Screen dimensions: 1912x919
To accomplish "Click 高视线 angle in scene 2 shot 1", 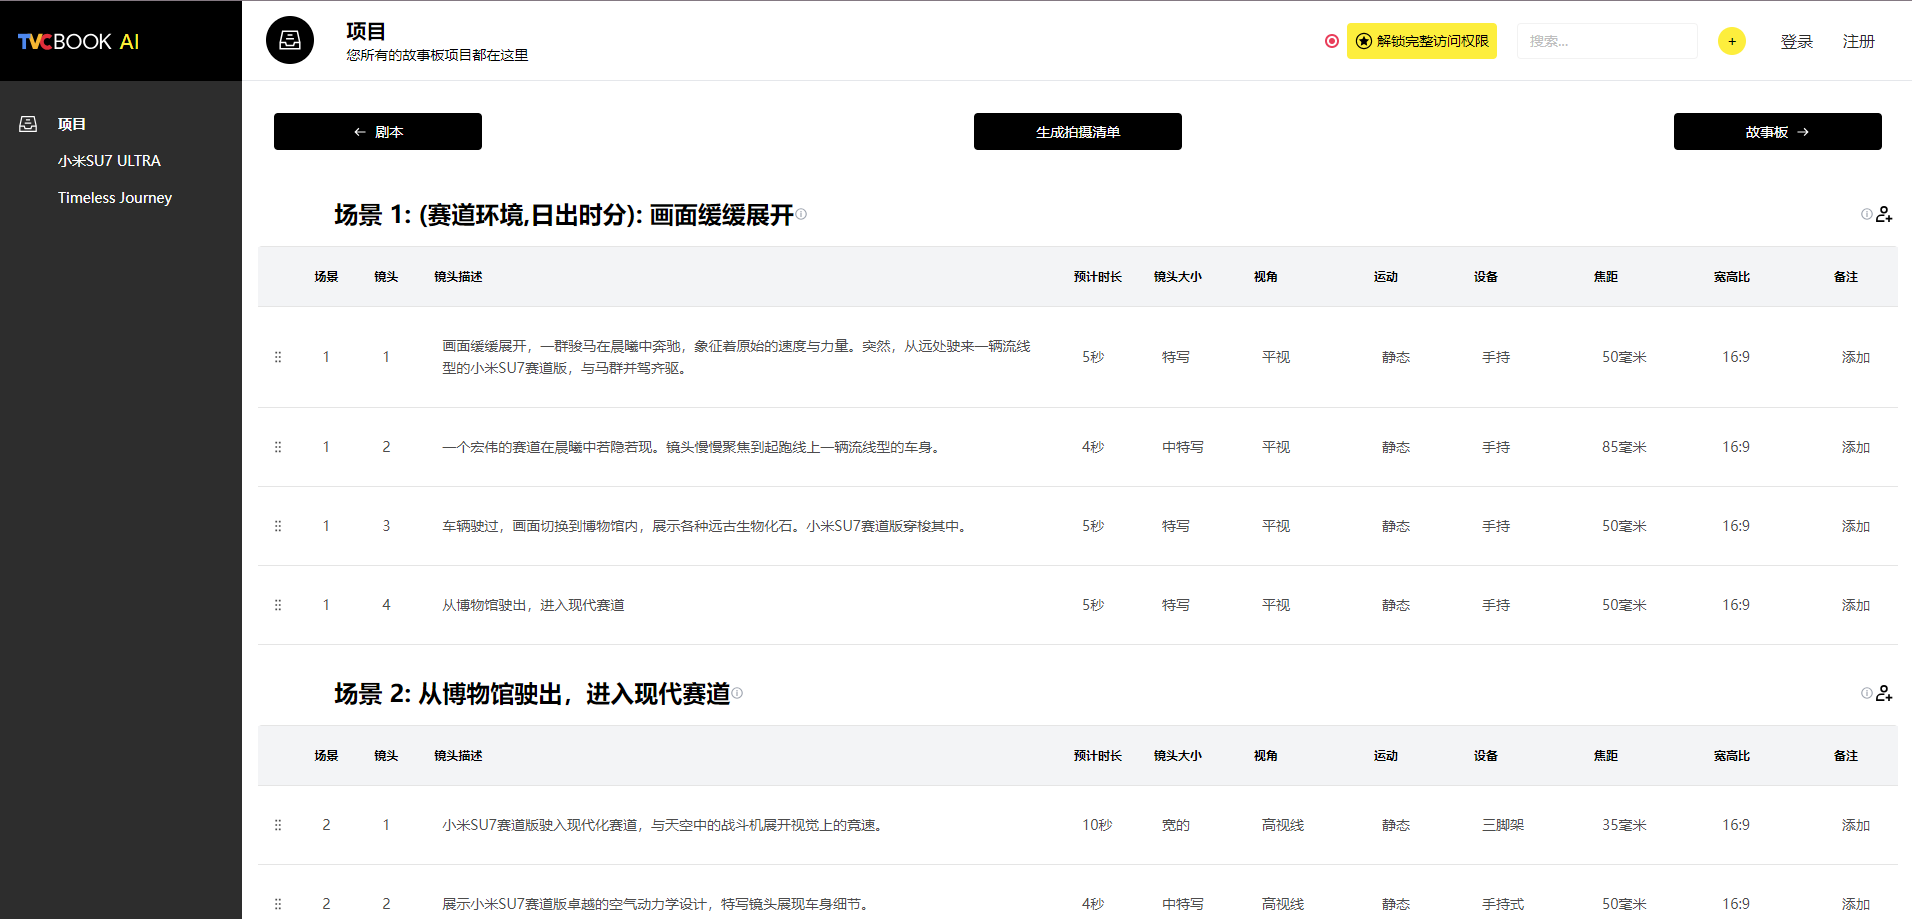I will tap(1283, 825).
